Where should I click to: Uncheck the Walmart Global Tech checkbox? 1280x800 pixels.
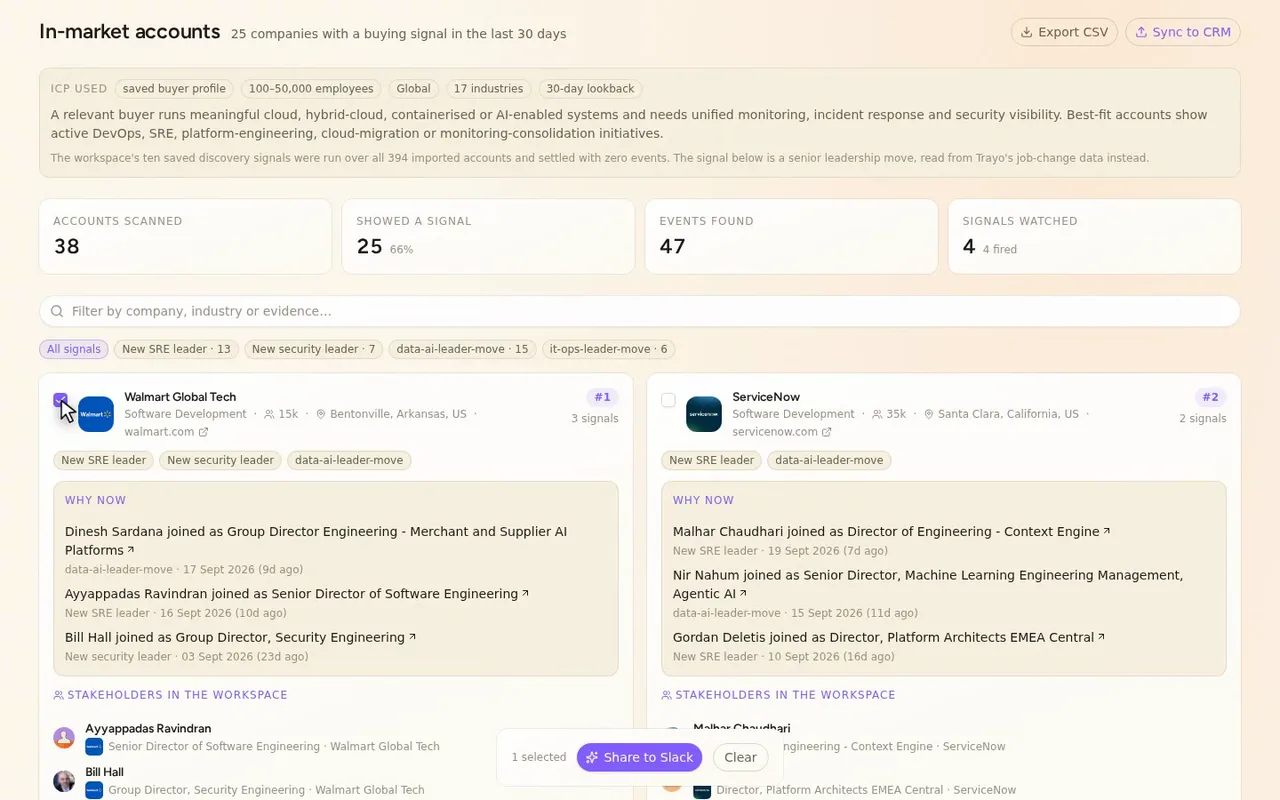61,400
